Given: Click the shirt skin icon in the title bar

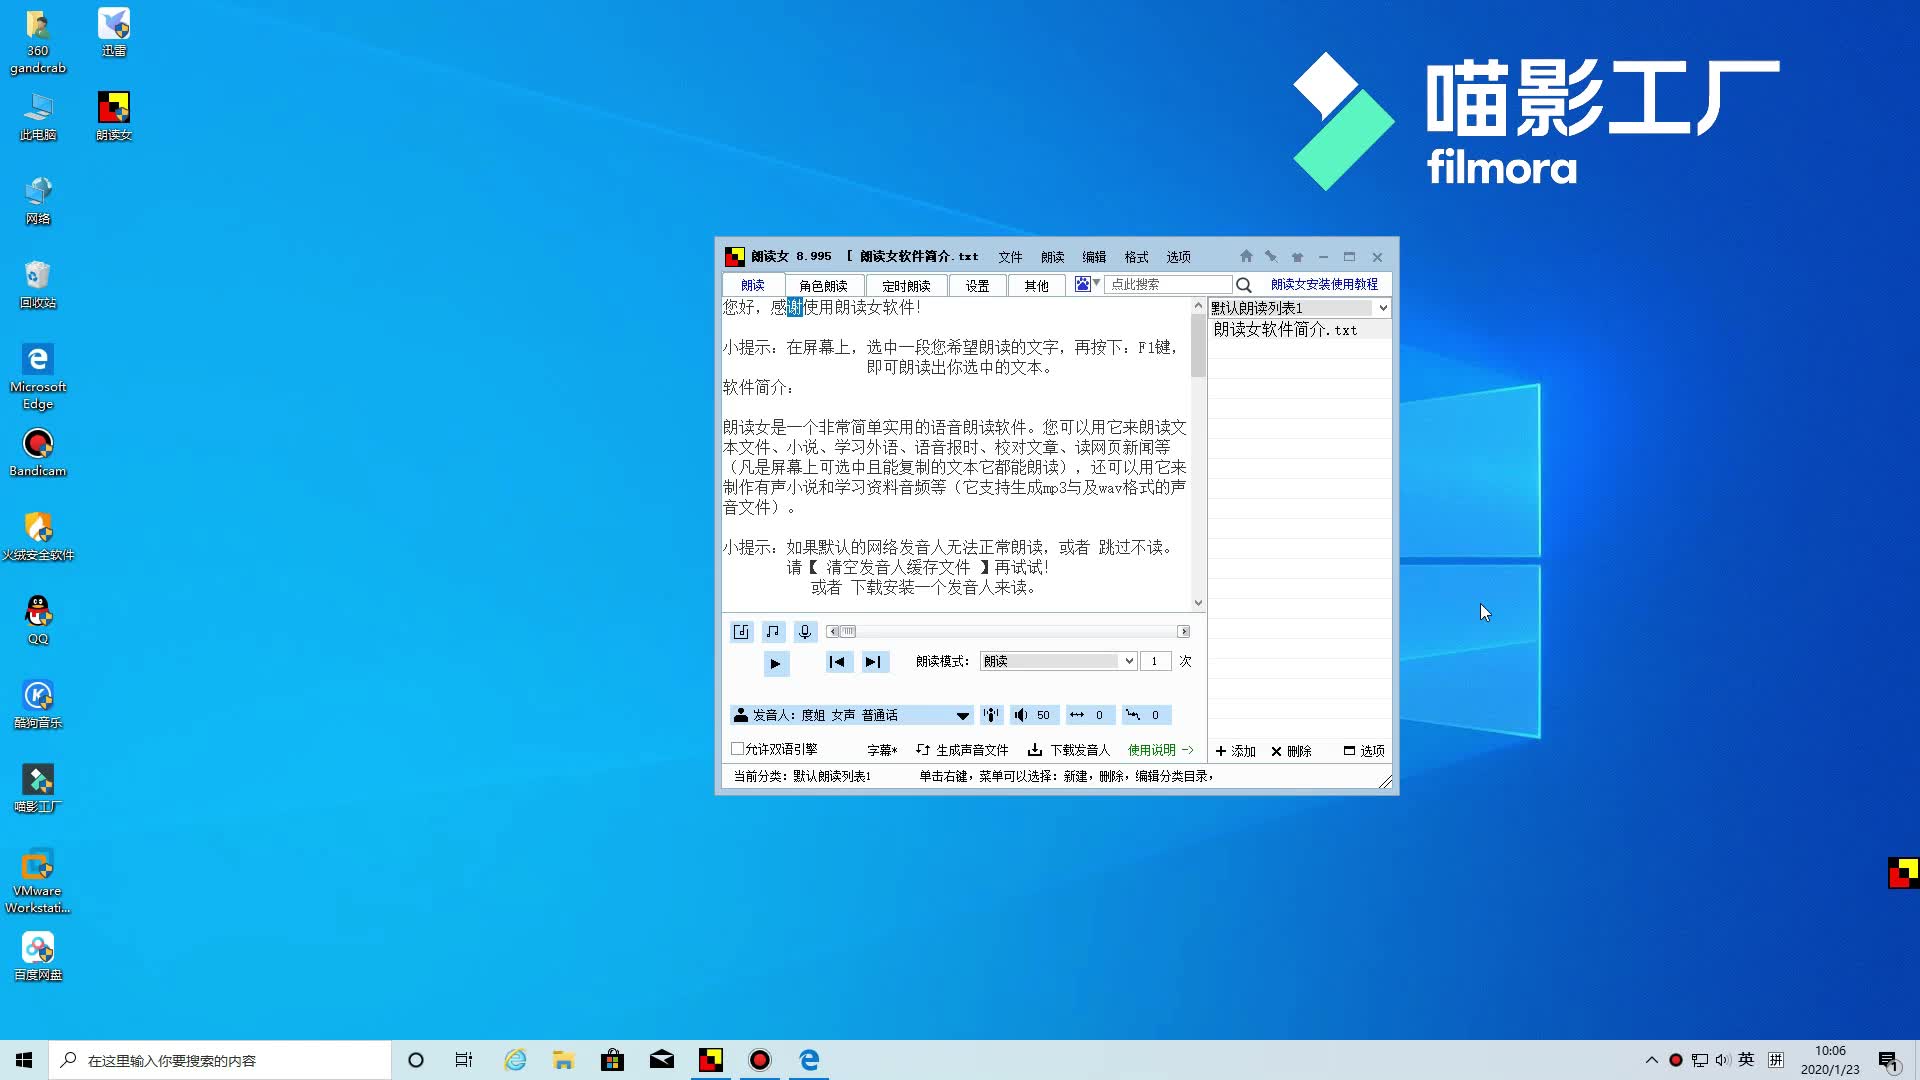Looking at the screenshot, I should pos(1297,256).
